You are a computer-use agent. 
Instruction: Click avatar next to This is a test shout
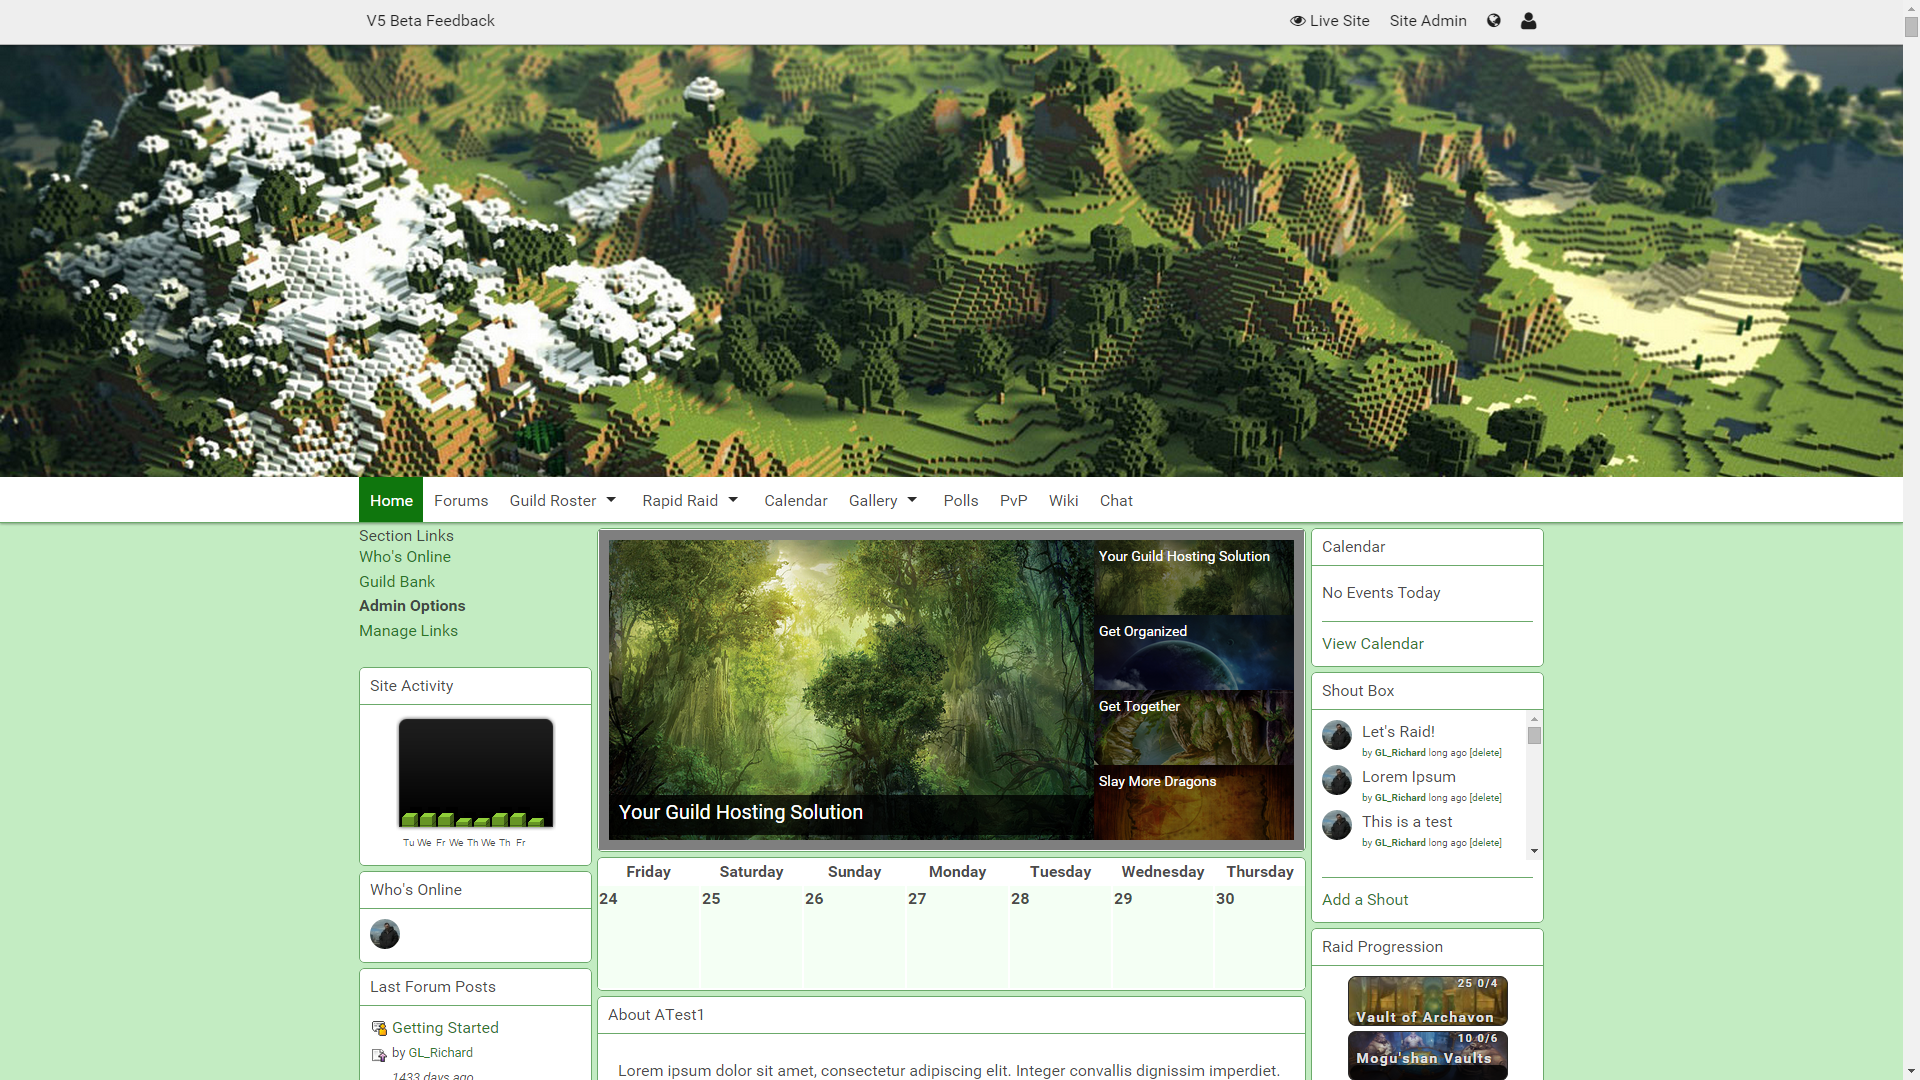1337,825
